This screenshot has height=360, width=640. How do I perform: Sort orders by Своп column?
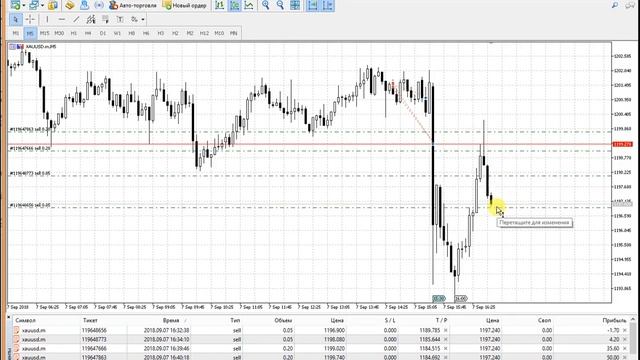(x=544, y=320)
